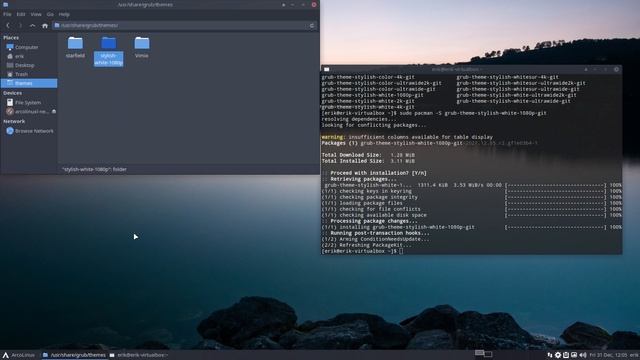Go to the home folder
Image resolution: width=640 pixels, height=360 pixels.
click(x=45, y=25)
